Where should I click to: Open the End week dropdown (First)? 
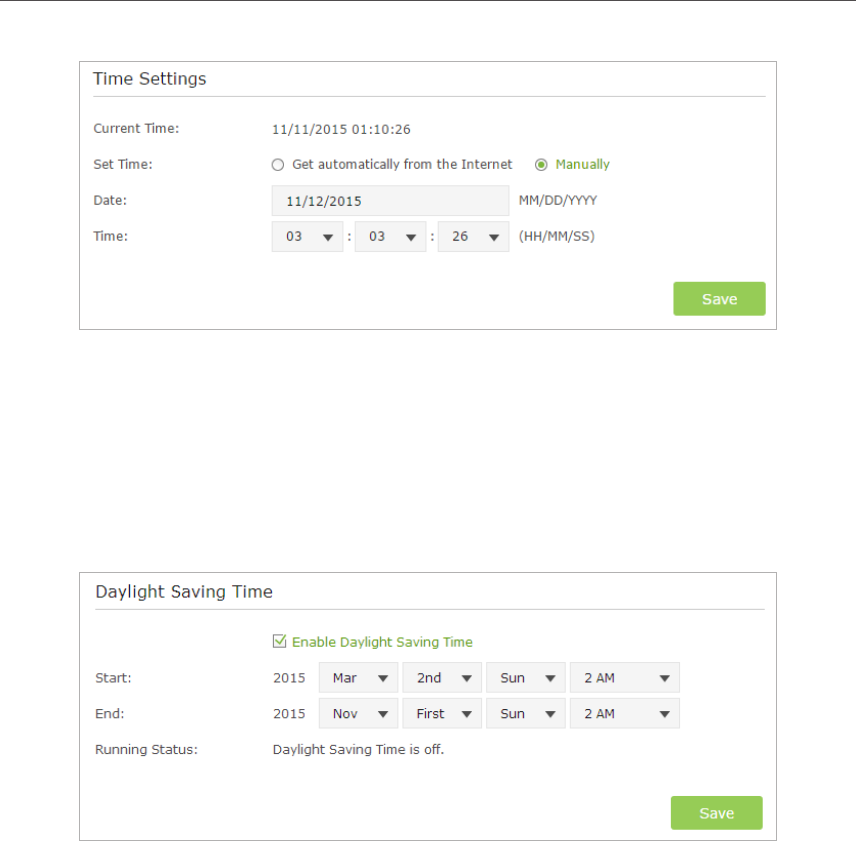[442, 714]
